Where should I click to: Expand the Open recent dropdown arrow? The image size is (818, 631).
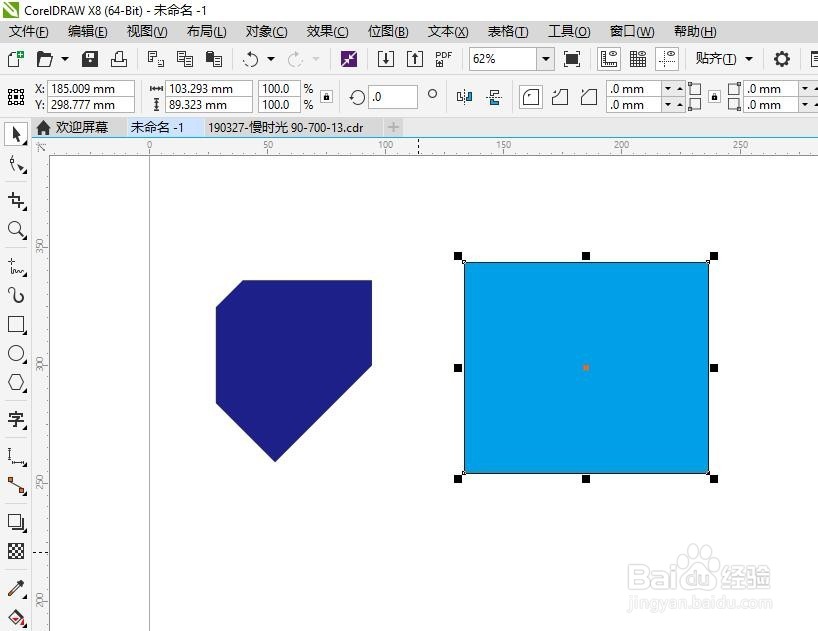(65, 59)
